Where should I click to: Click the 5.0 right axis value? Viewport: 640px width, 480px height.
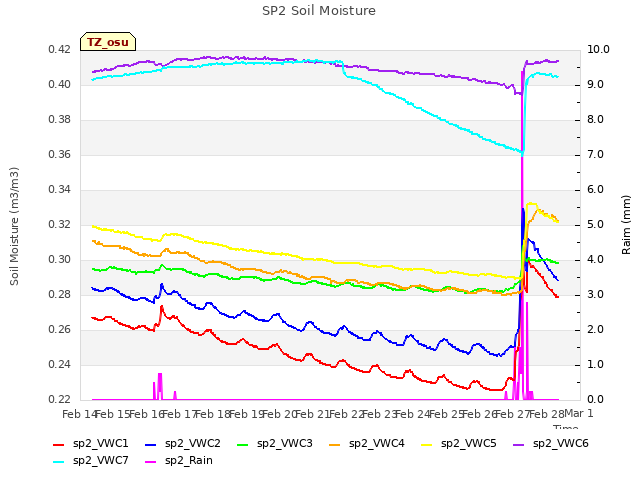(x=596, y=225)
